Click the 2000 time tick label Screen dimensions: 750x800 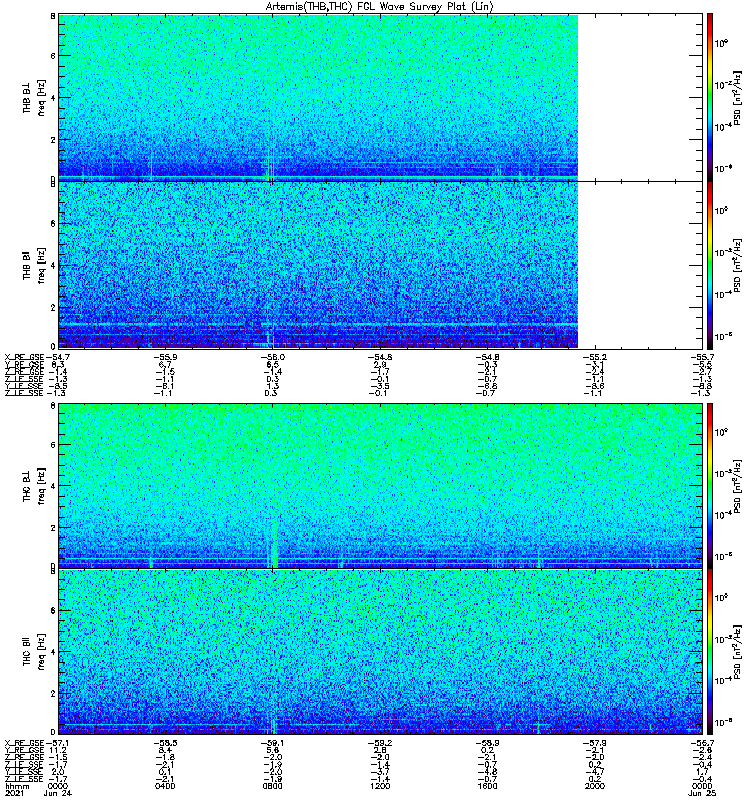tap(595, 786)
